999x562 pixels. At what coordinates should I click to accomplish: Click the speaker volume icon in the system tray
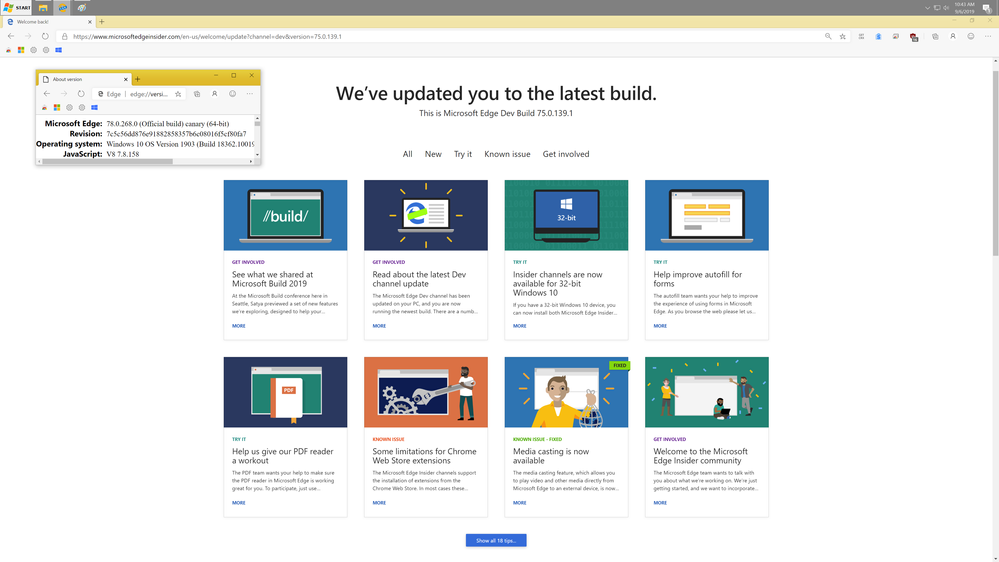point(946,8)
